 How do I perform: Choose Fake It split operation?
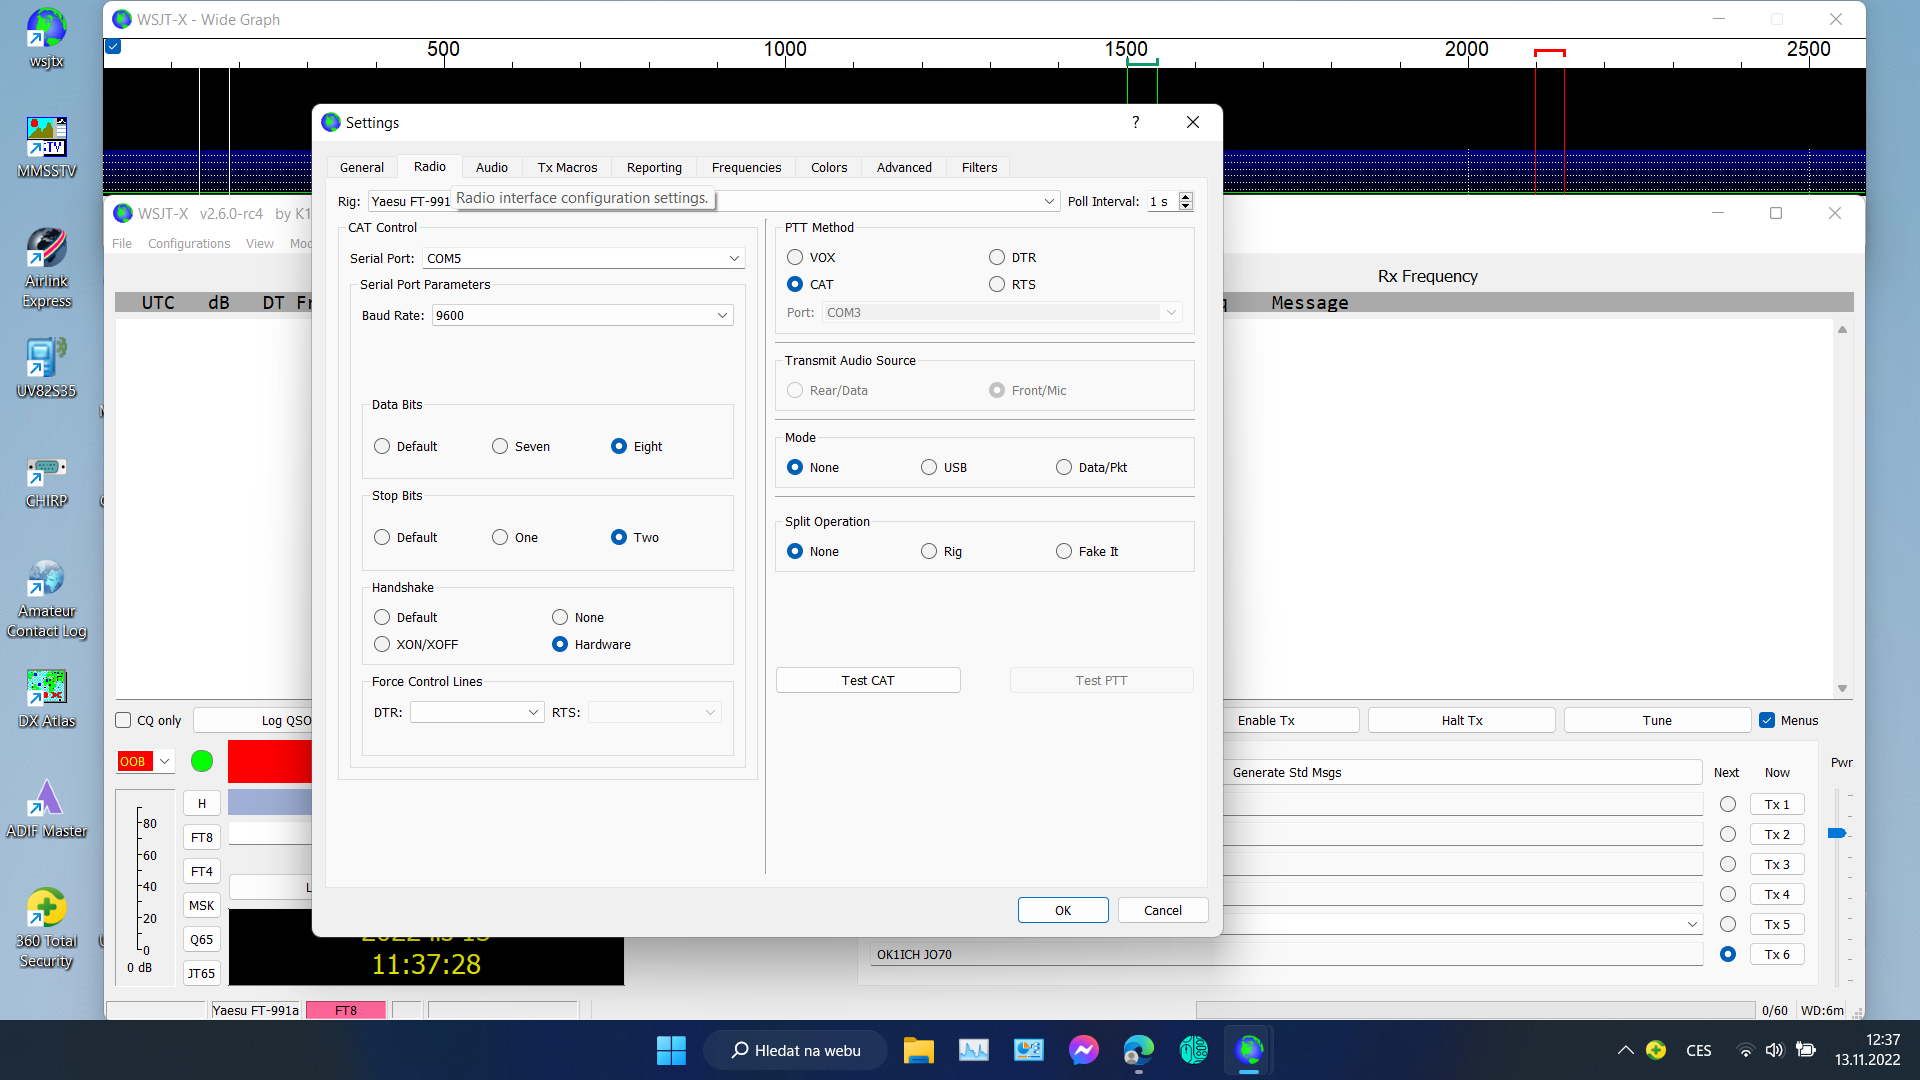click(1064, 551)
